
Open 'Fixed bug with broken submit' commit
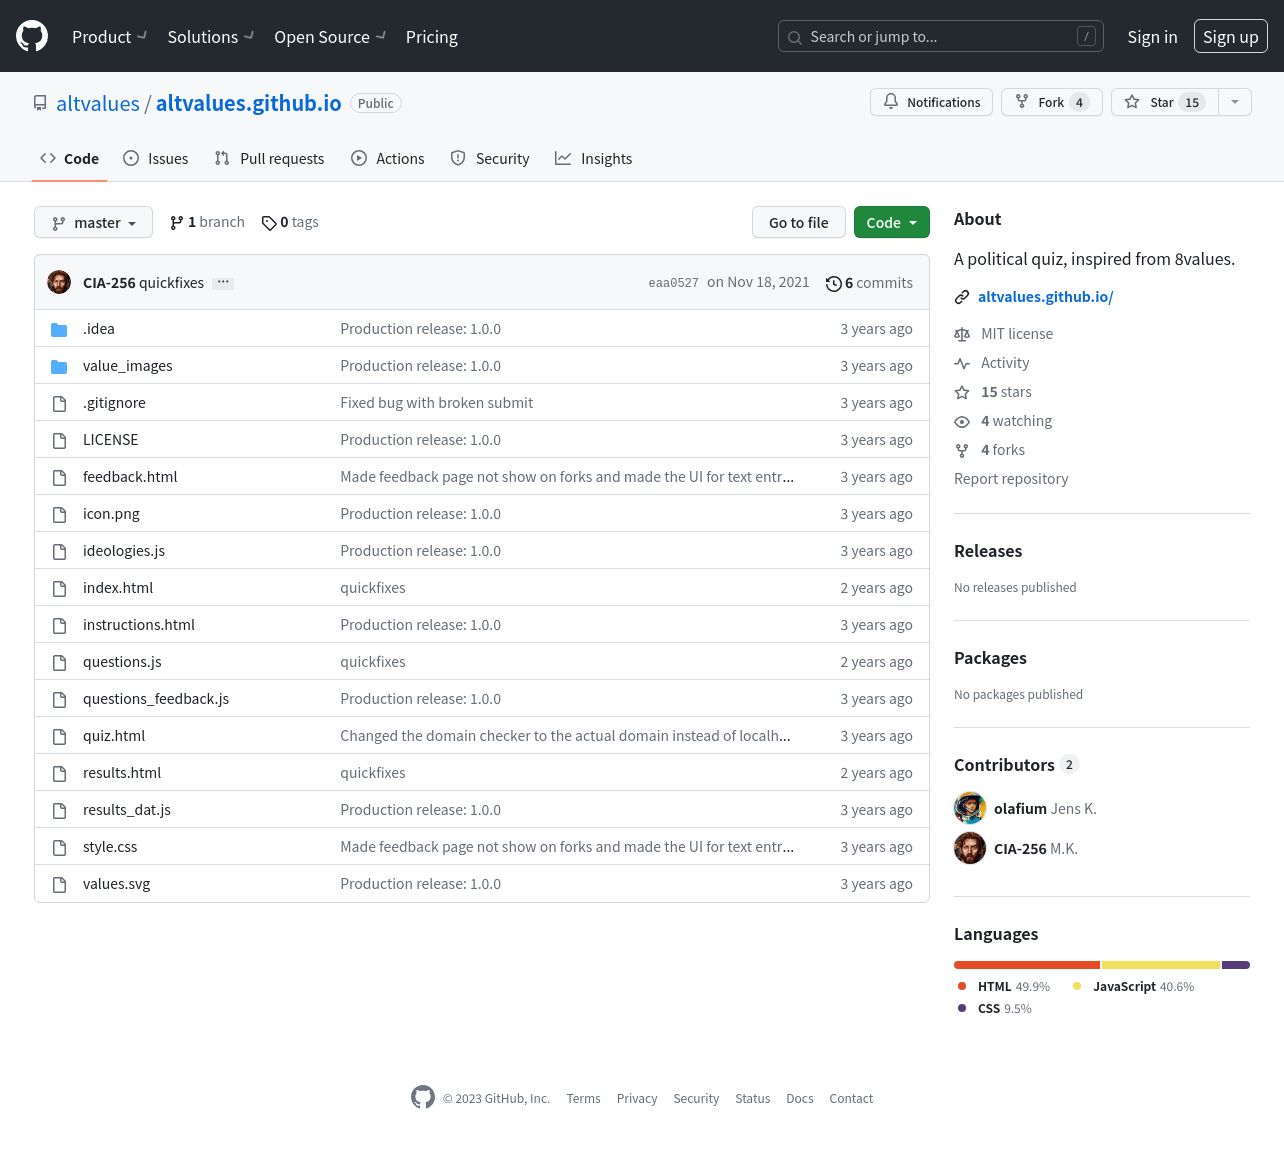point(436,403)
